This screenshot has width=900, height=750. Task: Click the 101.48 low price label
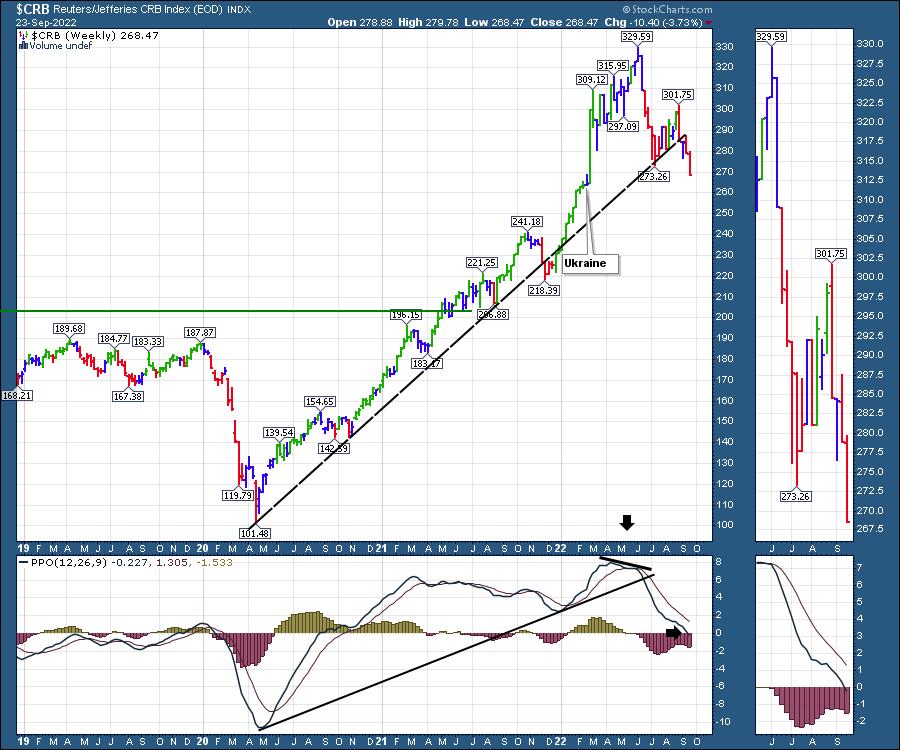click(257, 532)
